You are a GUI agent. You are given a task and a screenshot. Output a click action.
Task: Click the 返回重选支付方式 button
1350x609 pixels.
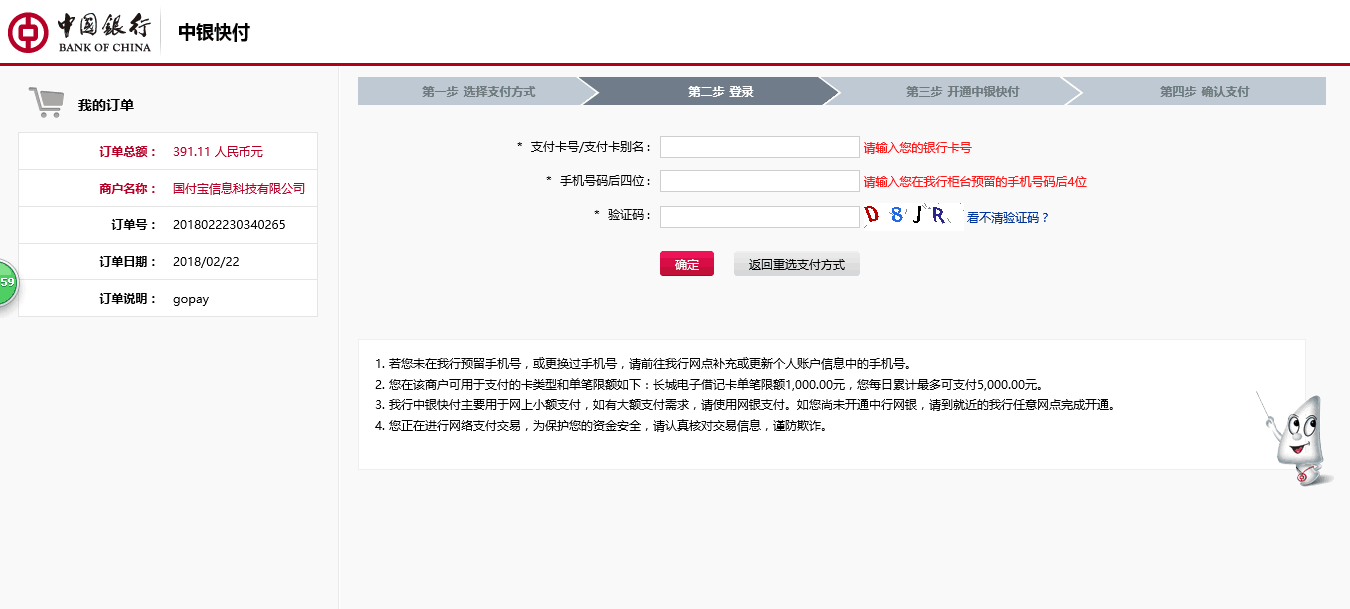coord(797,264)
